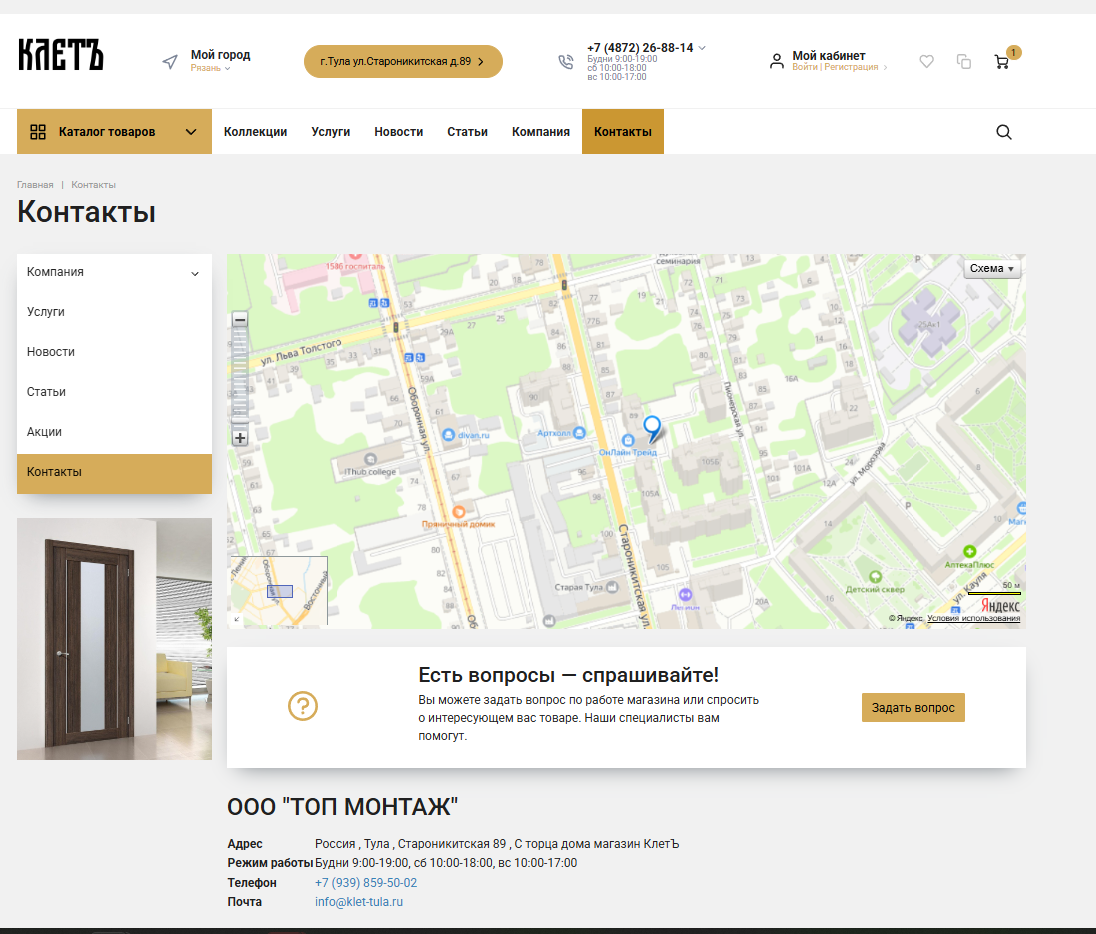
Task: Click the info@klet-tula.ru email link
Action: click(x=359, y=902)
